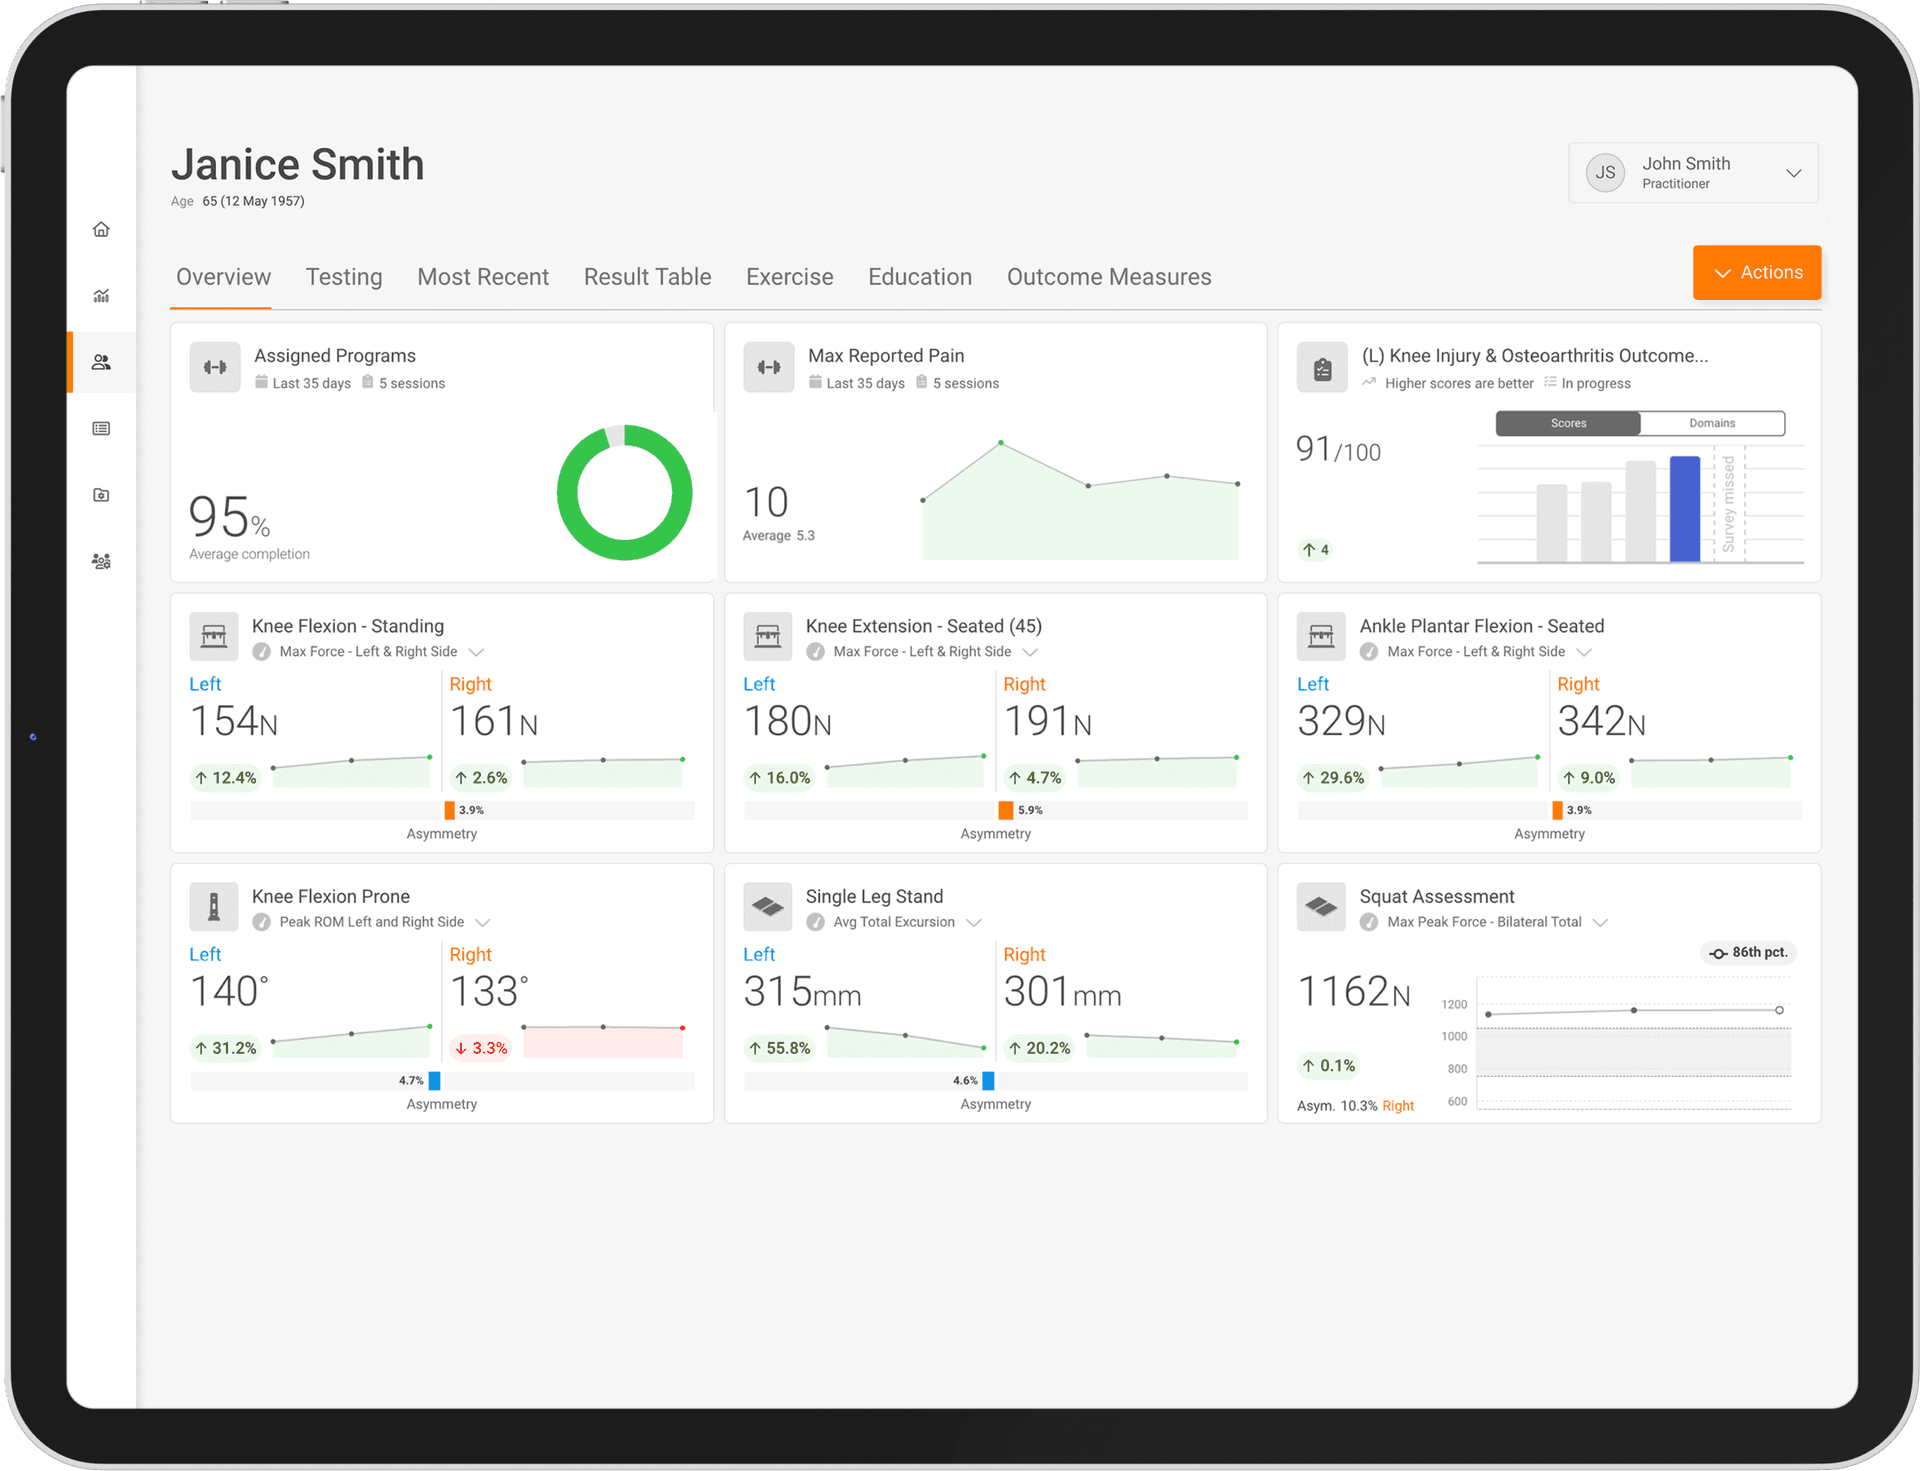Select the patients sidebar icon
Image resolution: width=1920 pixels, height=1471 pixels.
[x=101, y=362]
